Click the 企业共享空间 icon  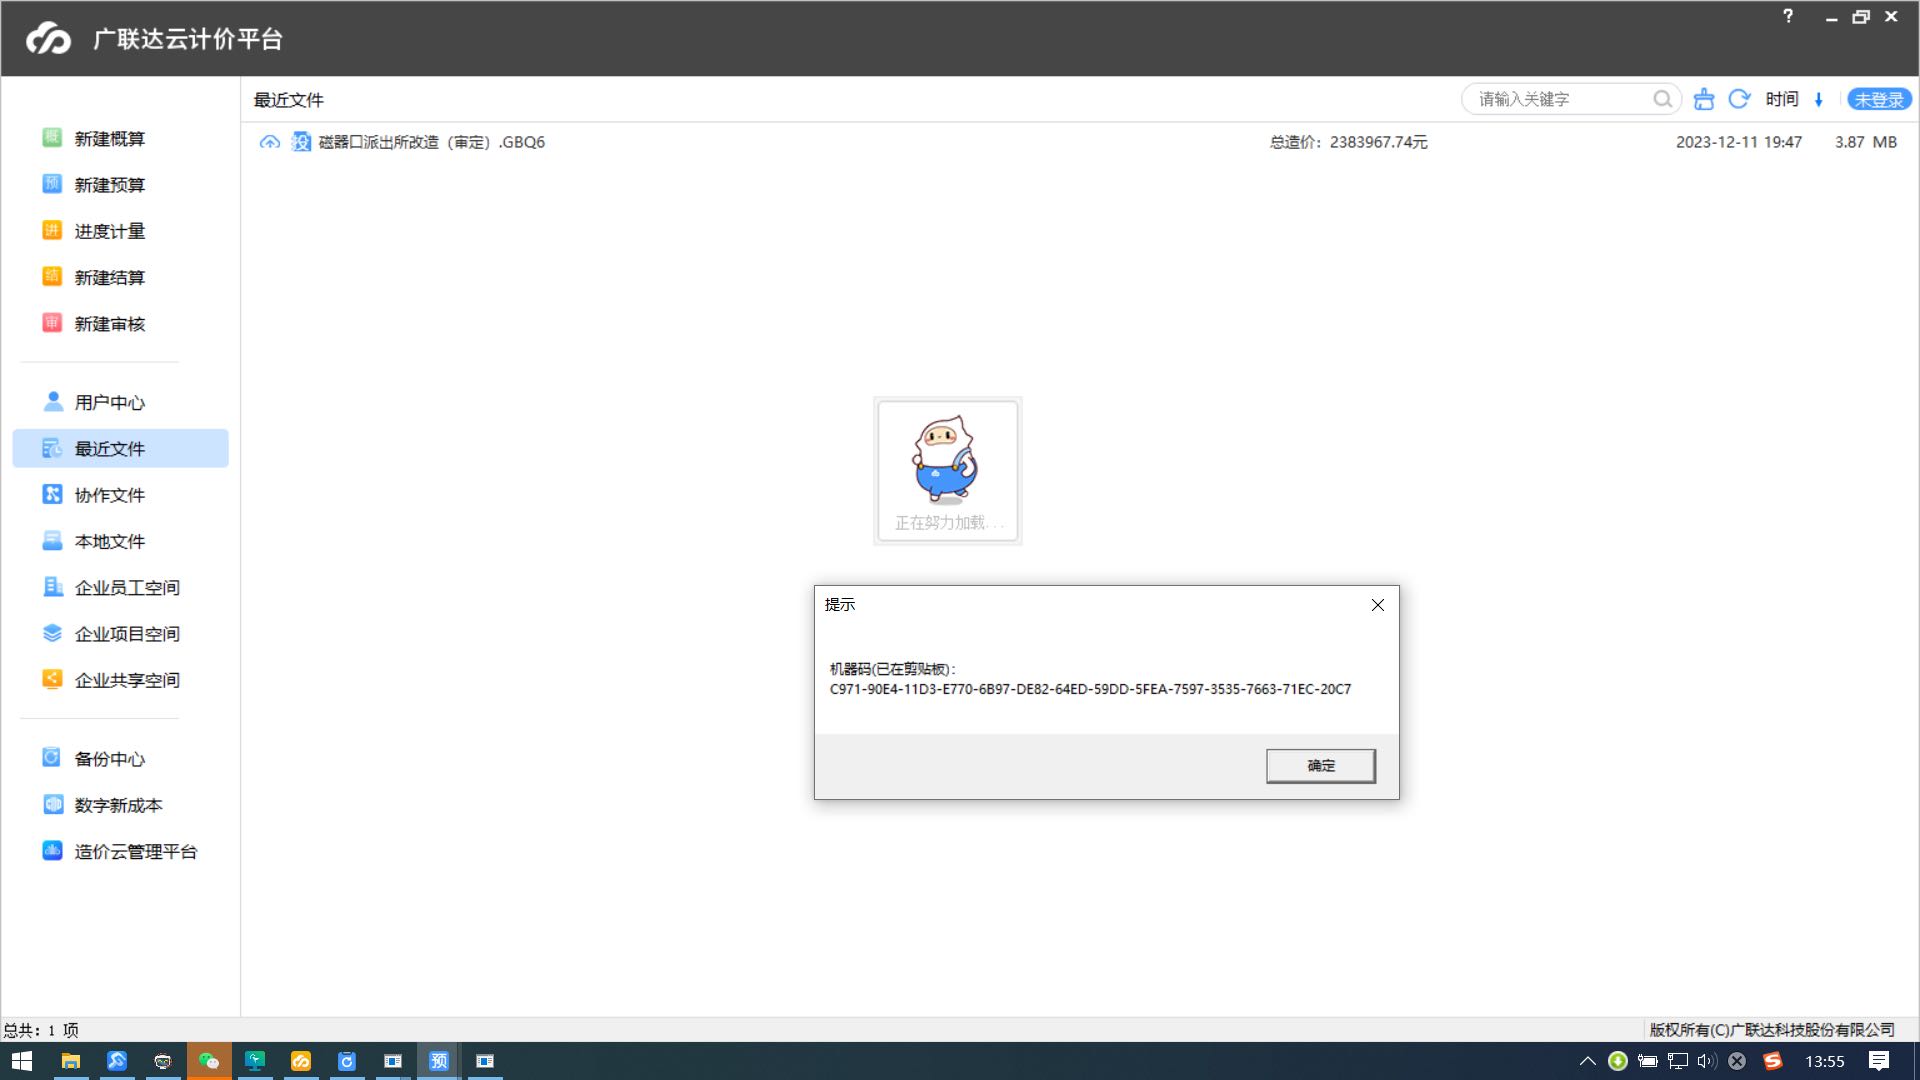52,679
